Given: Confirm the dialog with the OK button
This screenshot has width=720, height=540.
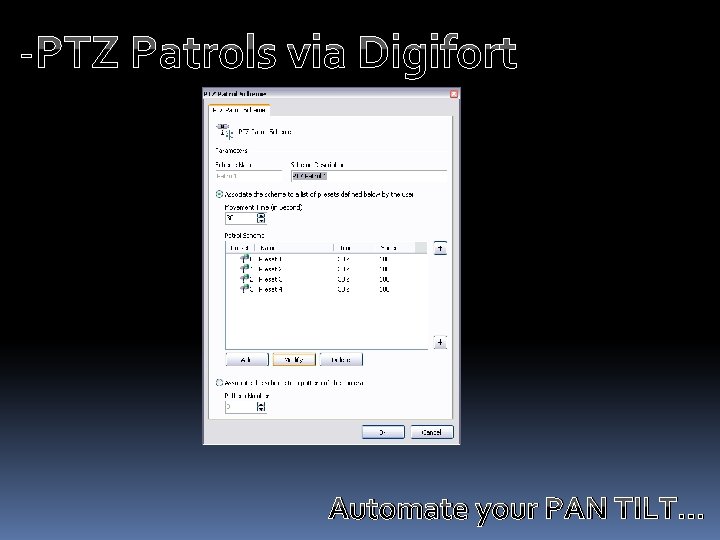Looking at the screenshot, I should tap(383, 432).
